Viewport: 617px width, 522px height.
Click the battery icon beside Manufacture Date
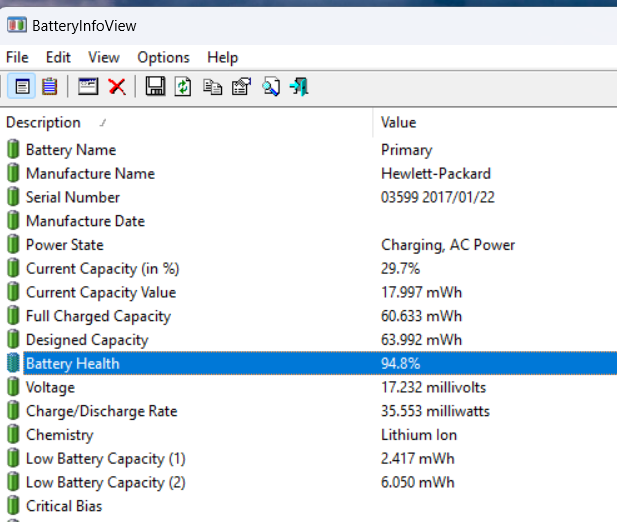[13, 220]
